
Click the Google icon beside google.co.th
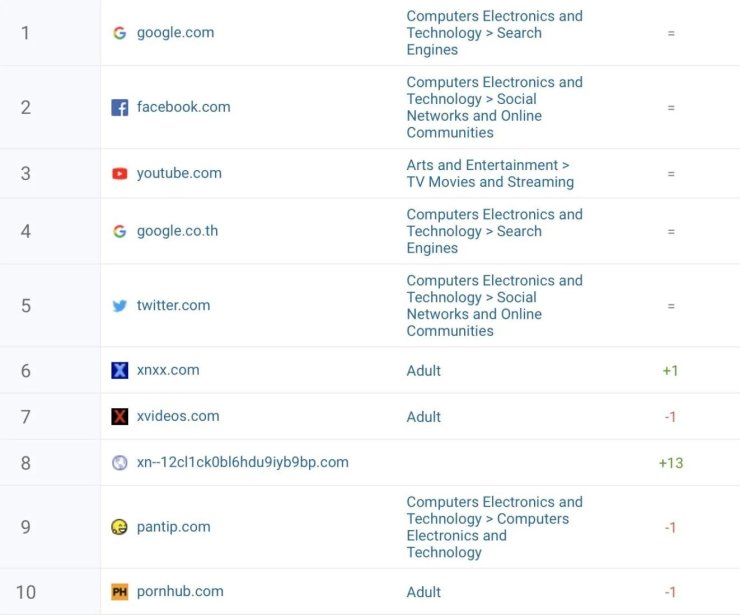coord(119,231)
